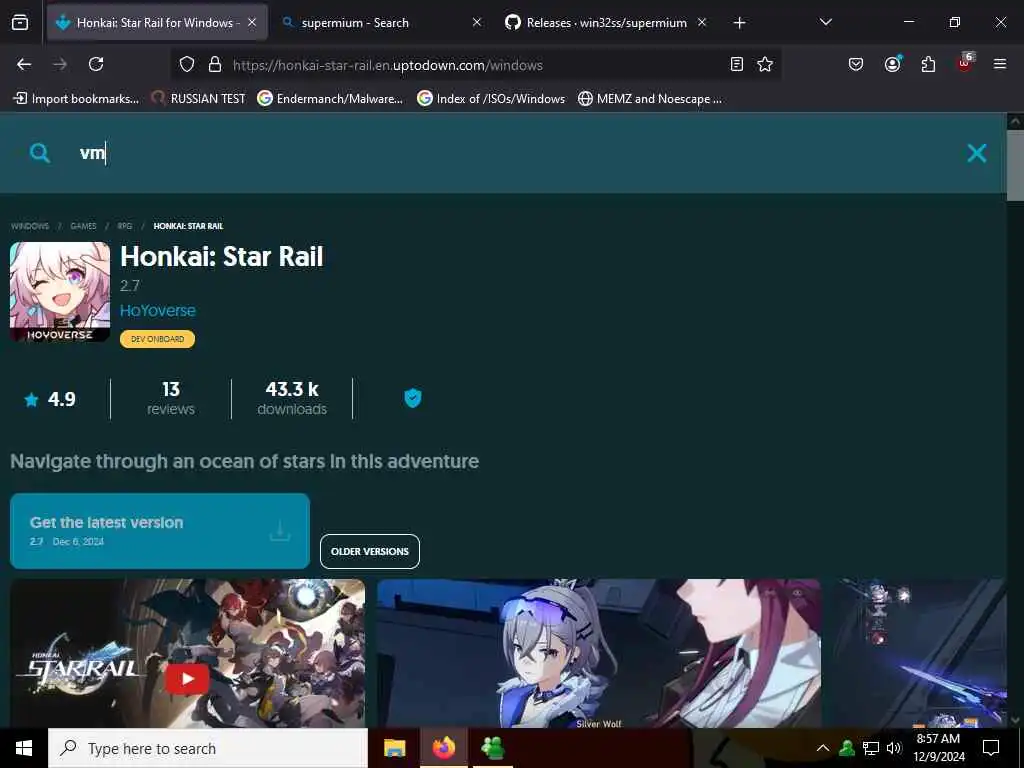Go forward using the forward arrow
This screenshot has height=768, width=1024.
click(60, 64)
